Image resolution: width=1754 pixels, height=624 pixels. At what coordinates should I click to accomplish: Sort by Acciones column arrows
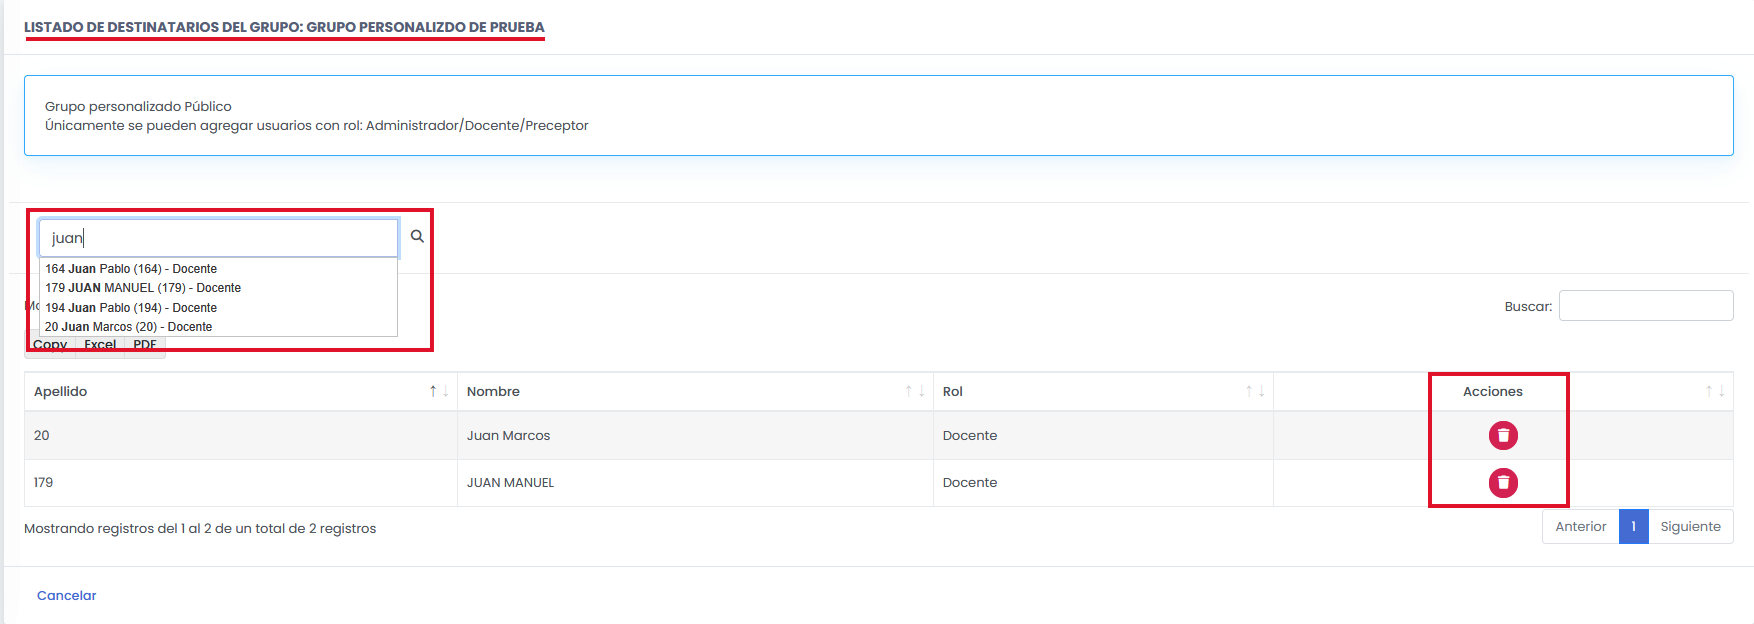tap(1715, 392)
